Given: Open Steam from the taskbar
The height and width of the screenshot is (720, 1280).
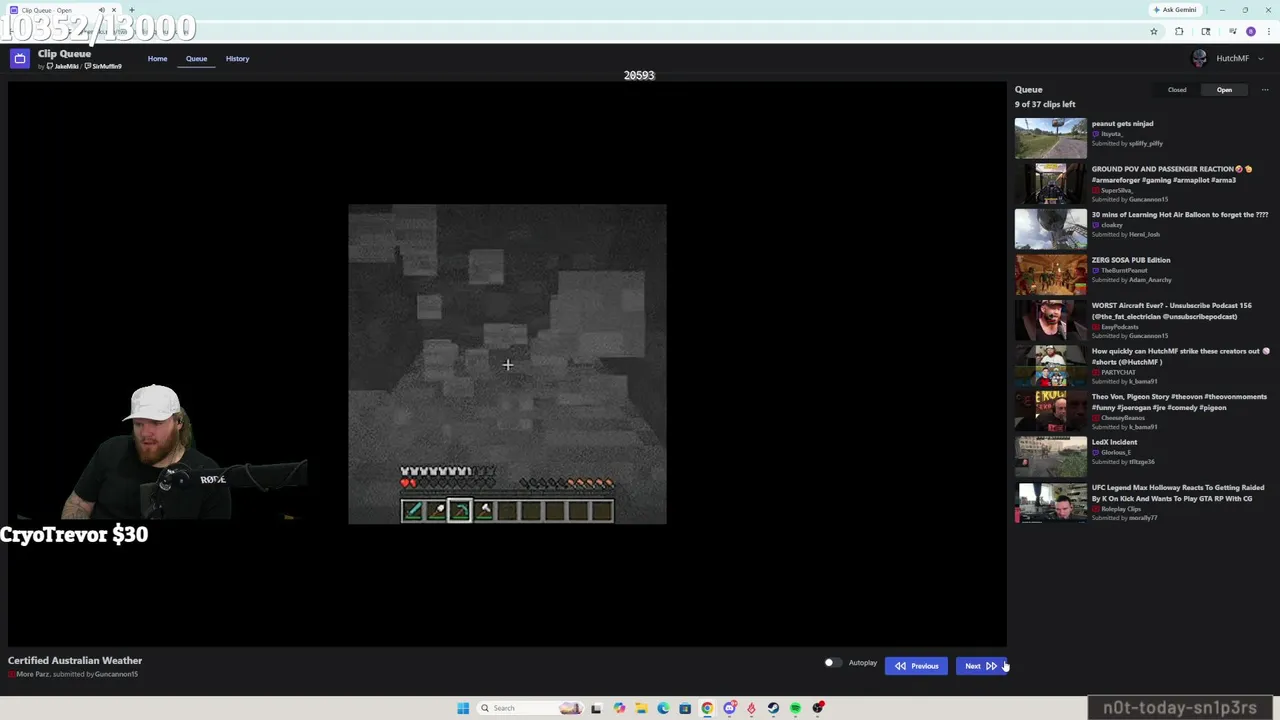Looking at the screenshot, I should pyautogui.click(x=773, y=708).
